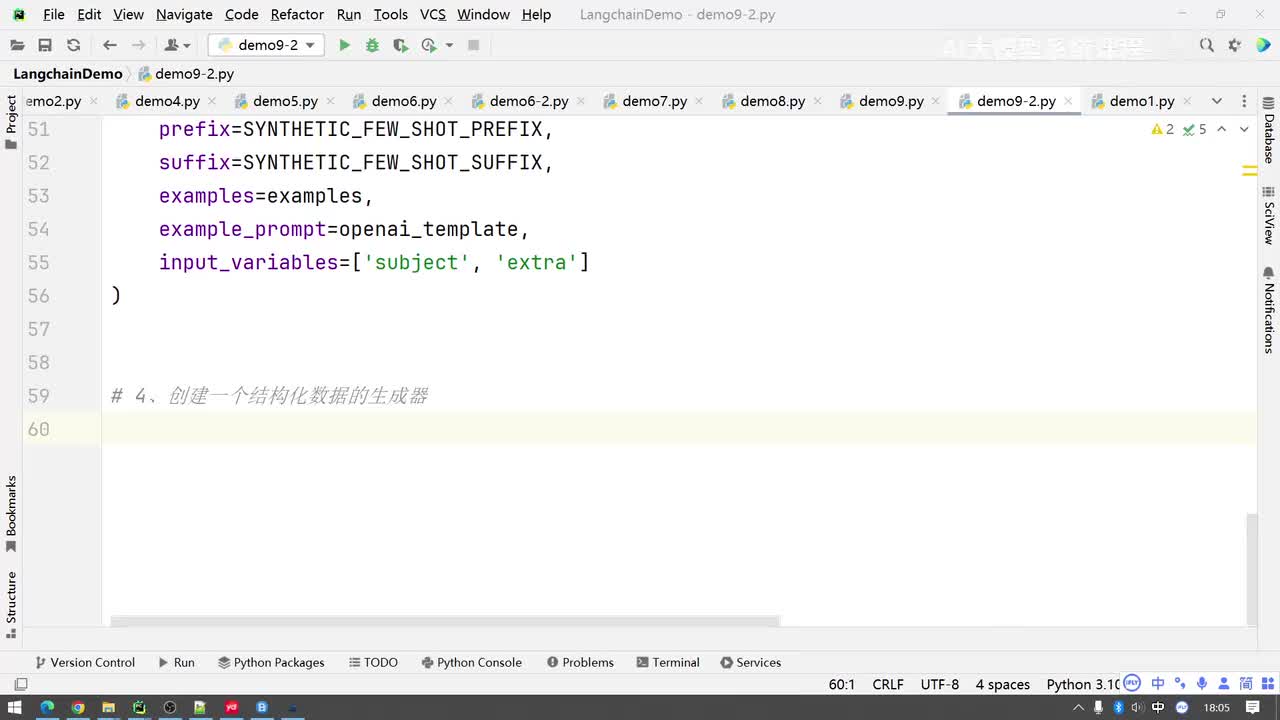Open folder icon in main toolbar
Image resolution: width=1280 pixels, height=720 pixels.
click(17, 45)
